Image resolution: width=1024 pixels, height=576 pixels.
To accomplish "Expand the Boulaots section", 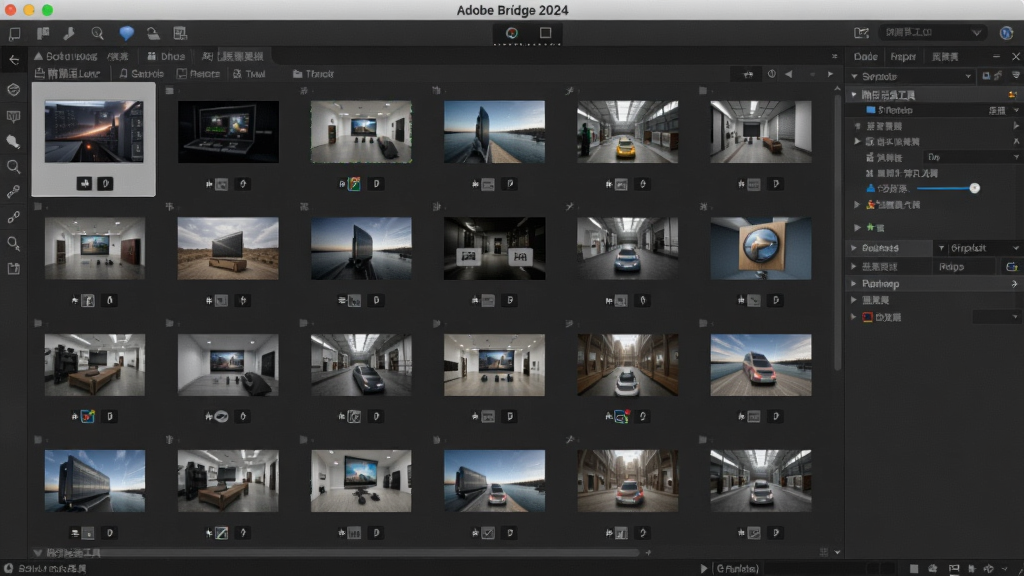I will click(x=854, y=248).
